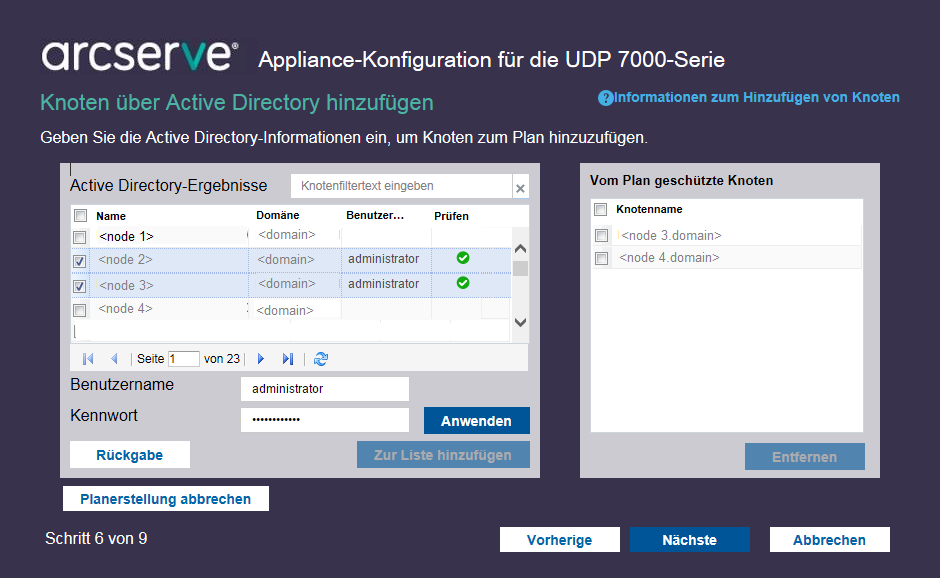Image resolution: width=941 pixels, height=579 pixels.
Task: Uncheck the <node 3> checkbox
Action: pyautogui.click(x=79, y=286)
